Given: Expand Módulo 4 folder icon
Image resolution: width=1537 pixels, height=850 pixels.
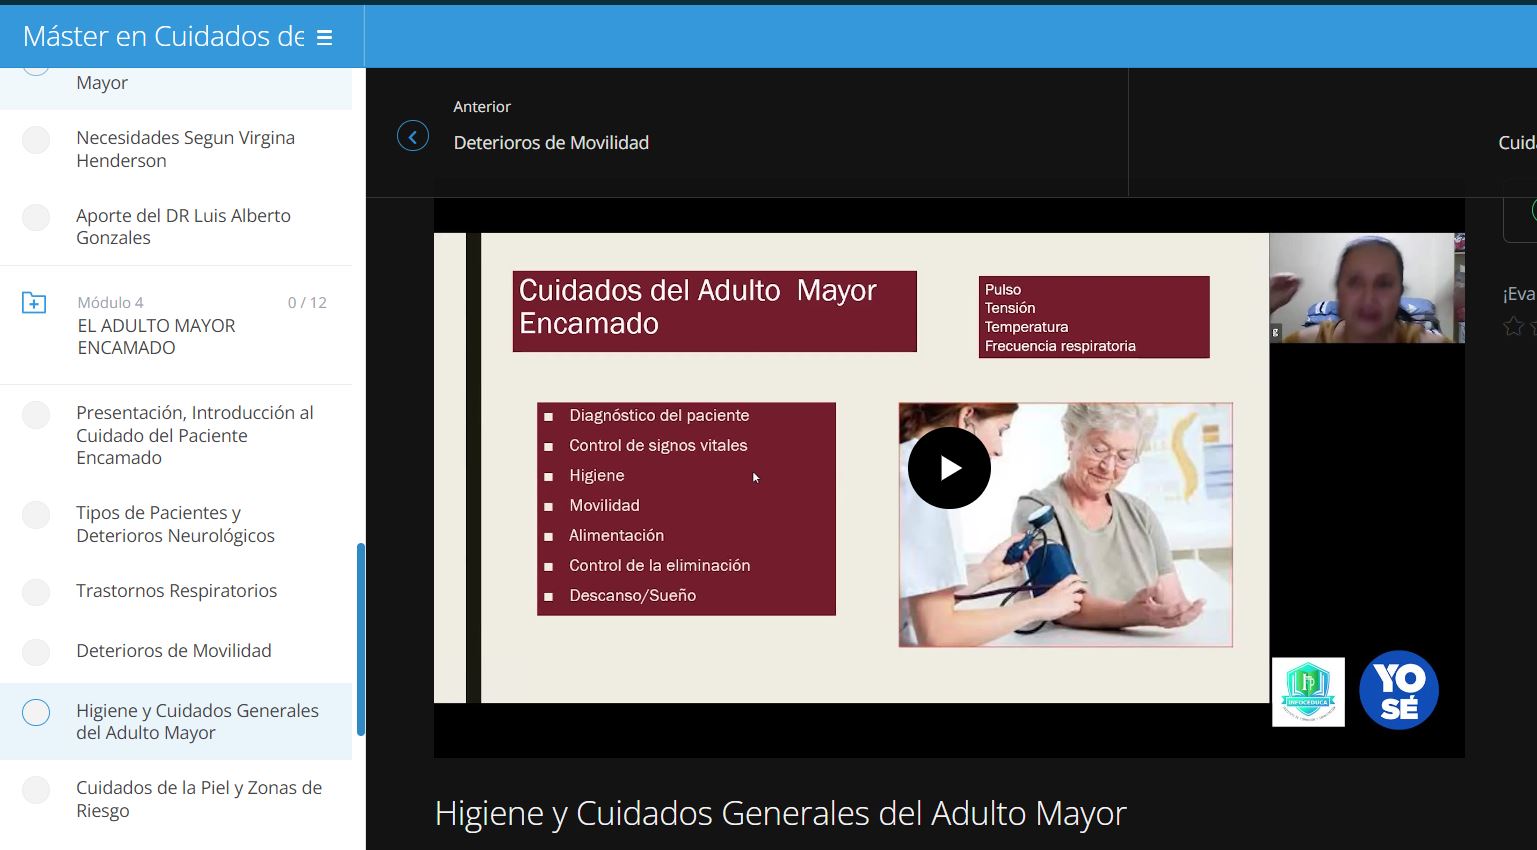Looking at the screenshot, I should pyautogui.click(x=34, y=302).
